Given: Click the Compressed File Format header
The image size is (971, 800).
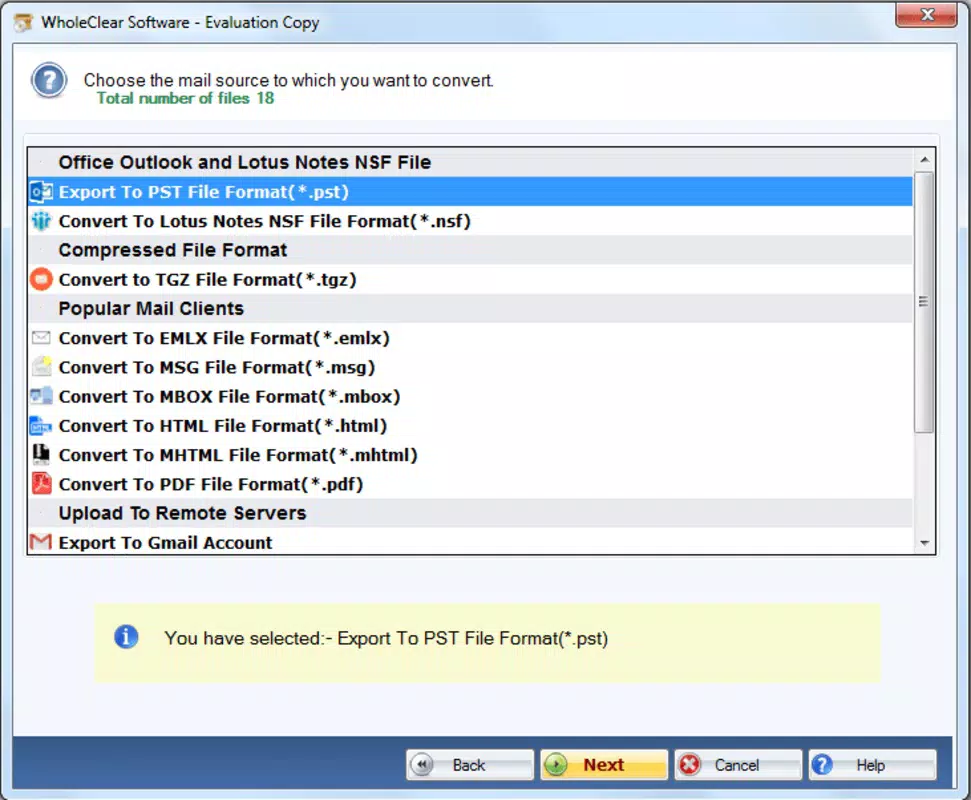Looking at the screenshot, I should 470,250.
